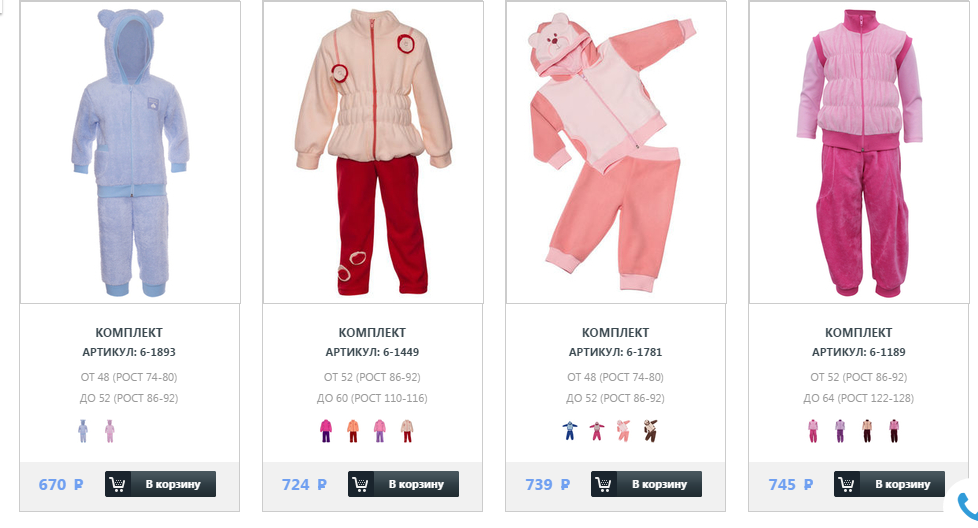Add set 6-1449 to cart

click(404, 484)
